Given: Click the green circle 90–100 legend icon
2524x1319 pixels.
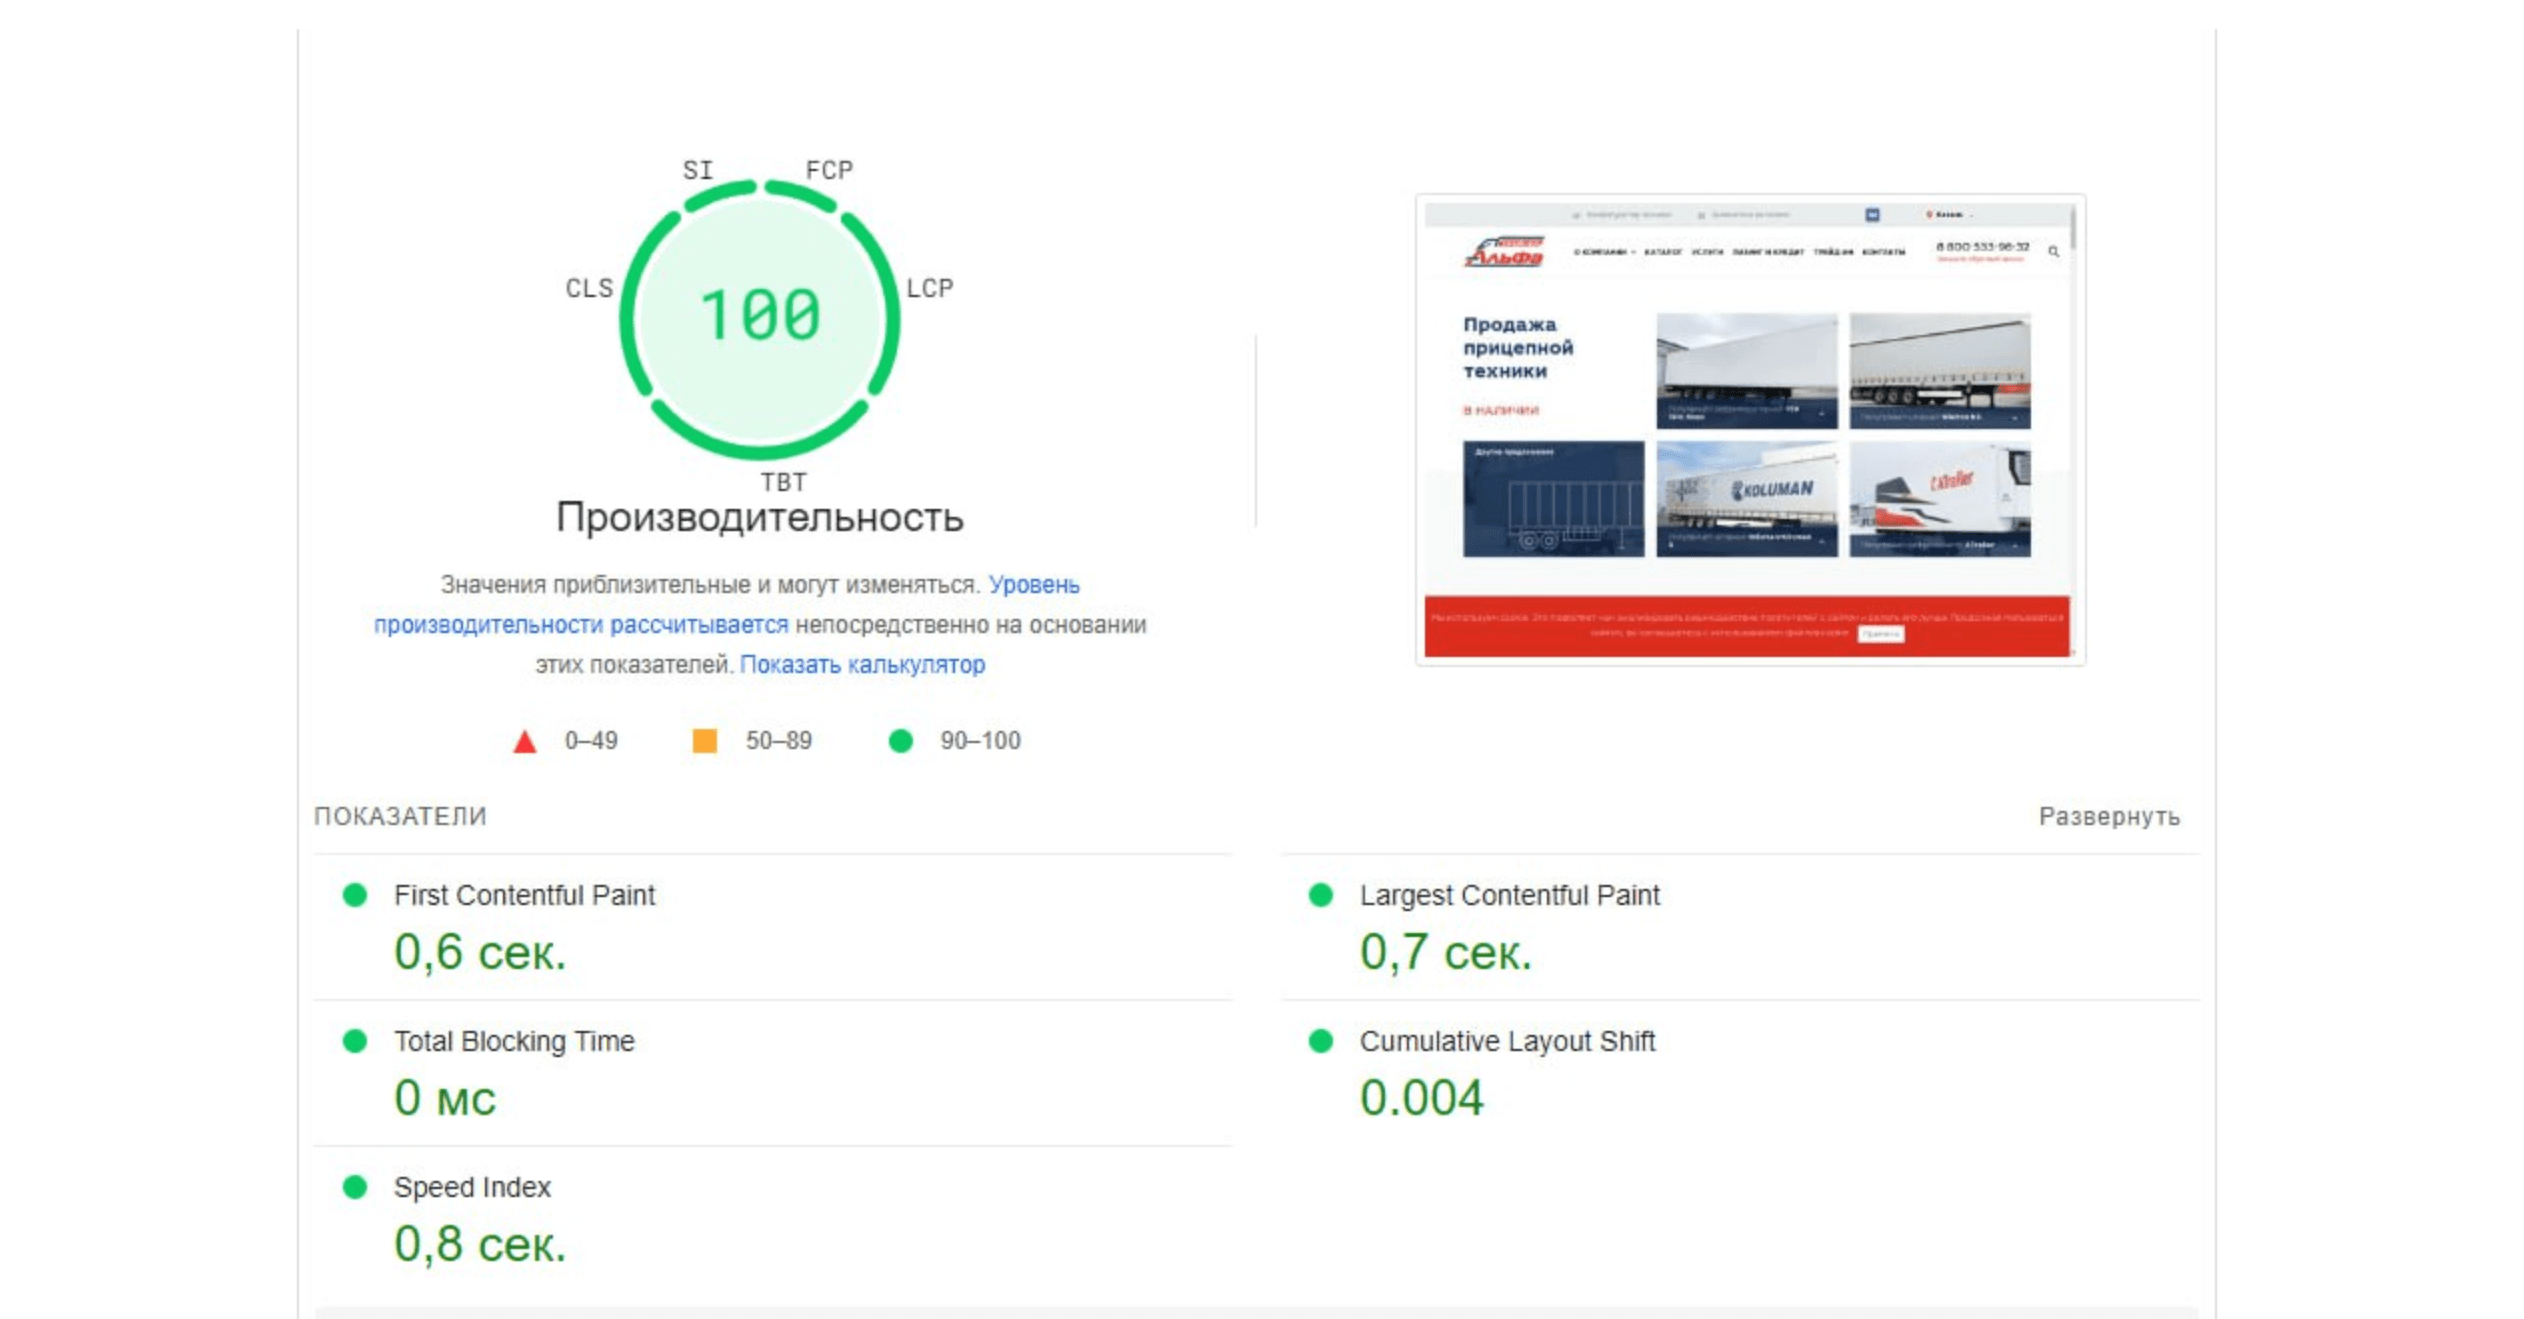Looking at the screenshot, I should click(x=901, y=741).
